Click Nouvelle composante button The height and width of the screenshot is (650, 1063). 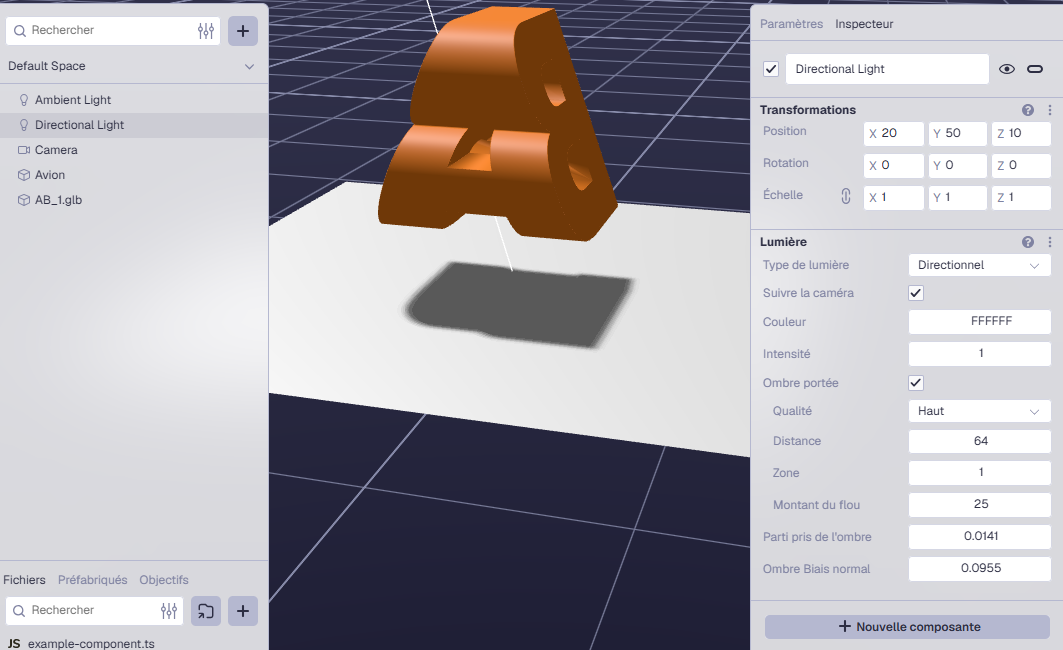[907, 627]
